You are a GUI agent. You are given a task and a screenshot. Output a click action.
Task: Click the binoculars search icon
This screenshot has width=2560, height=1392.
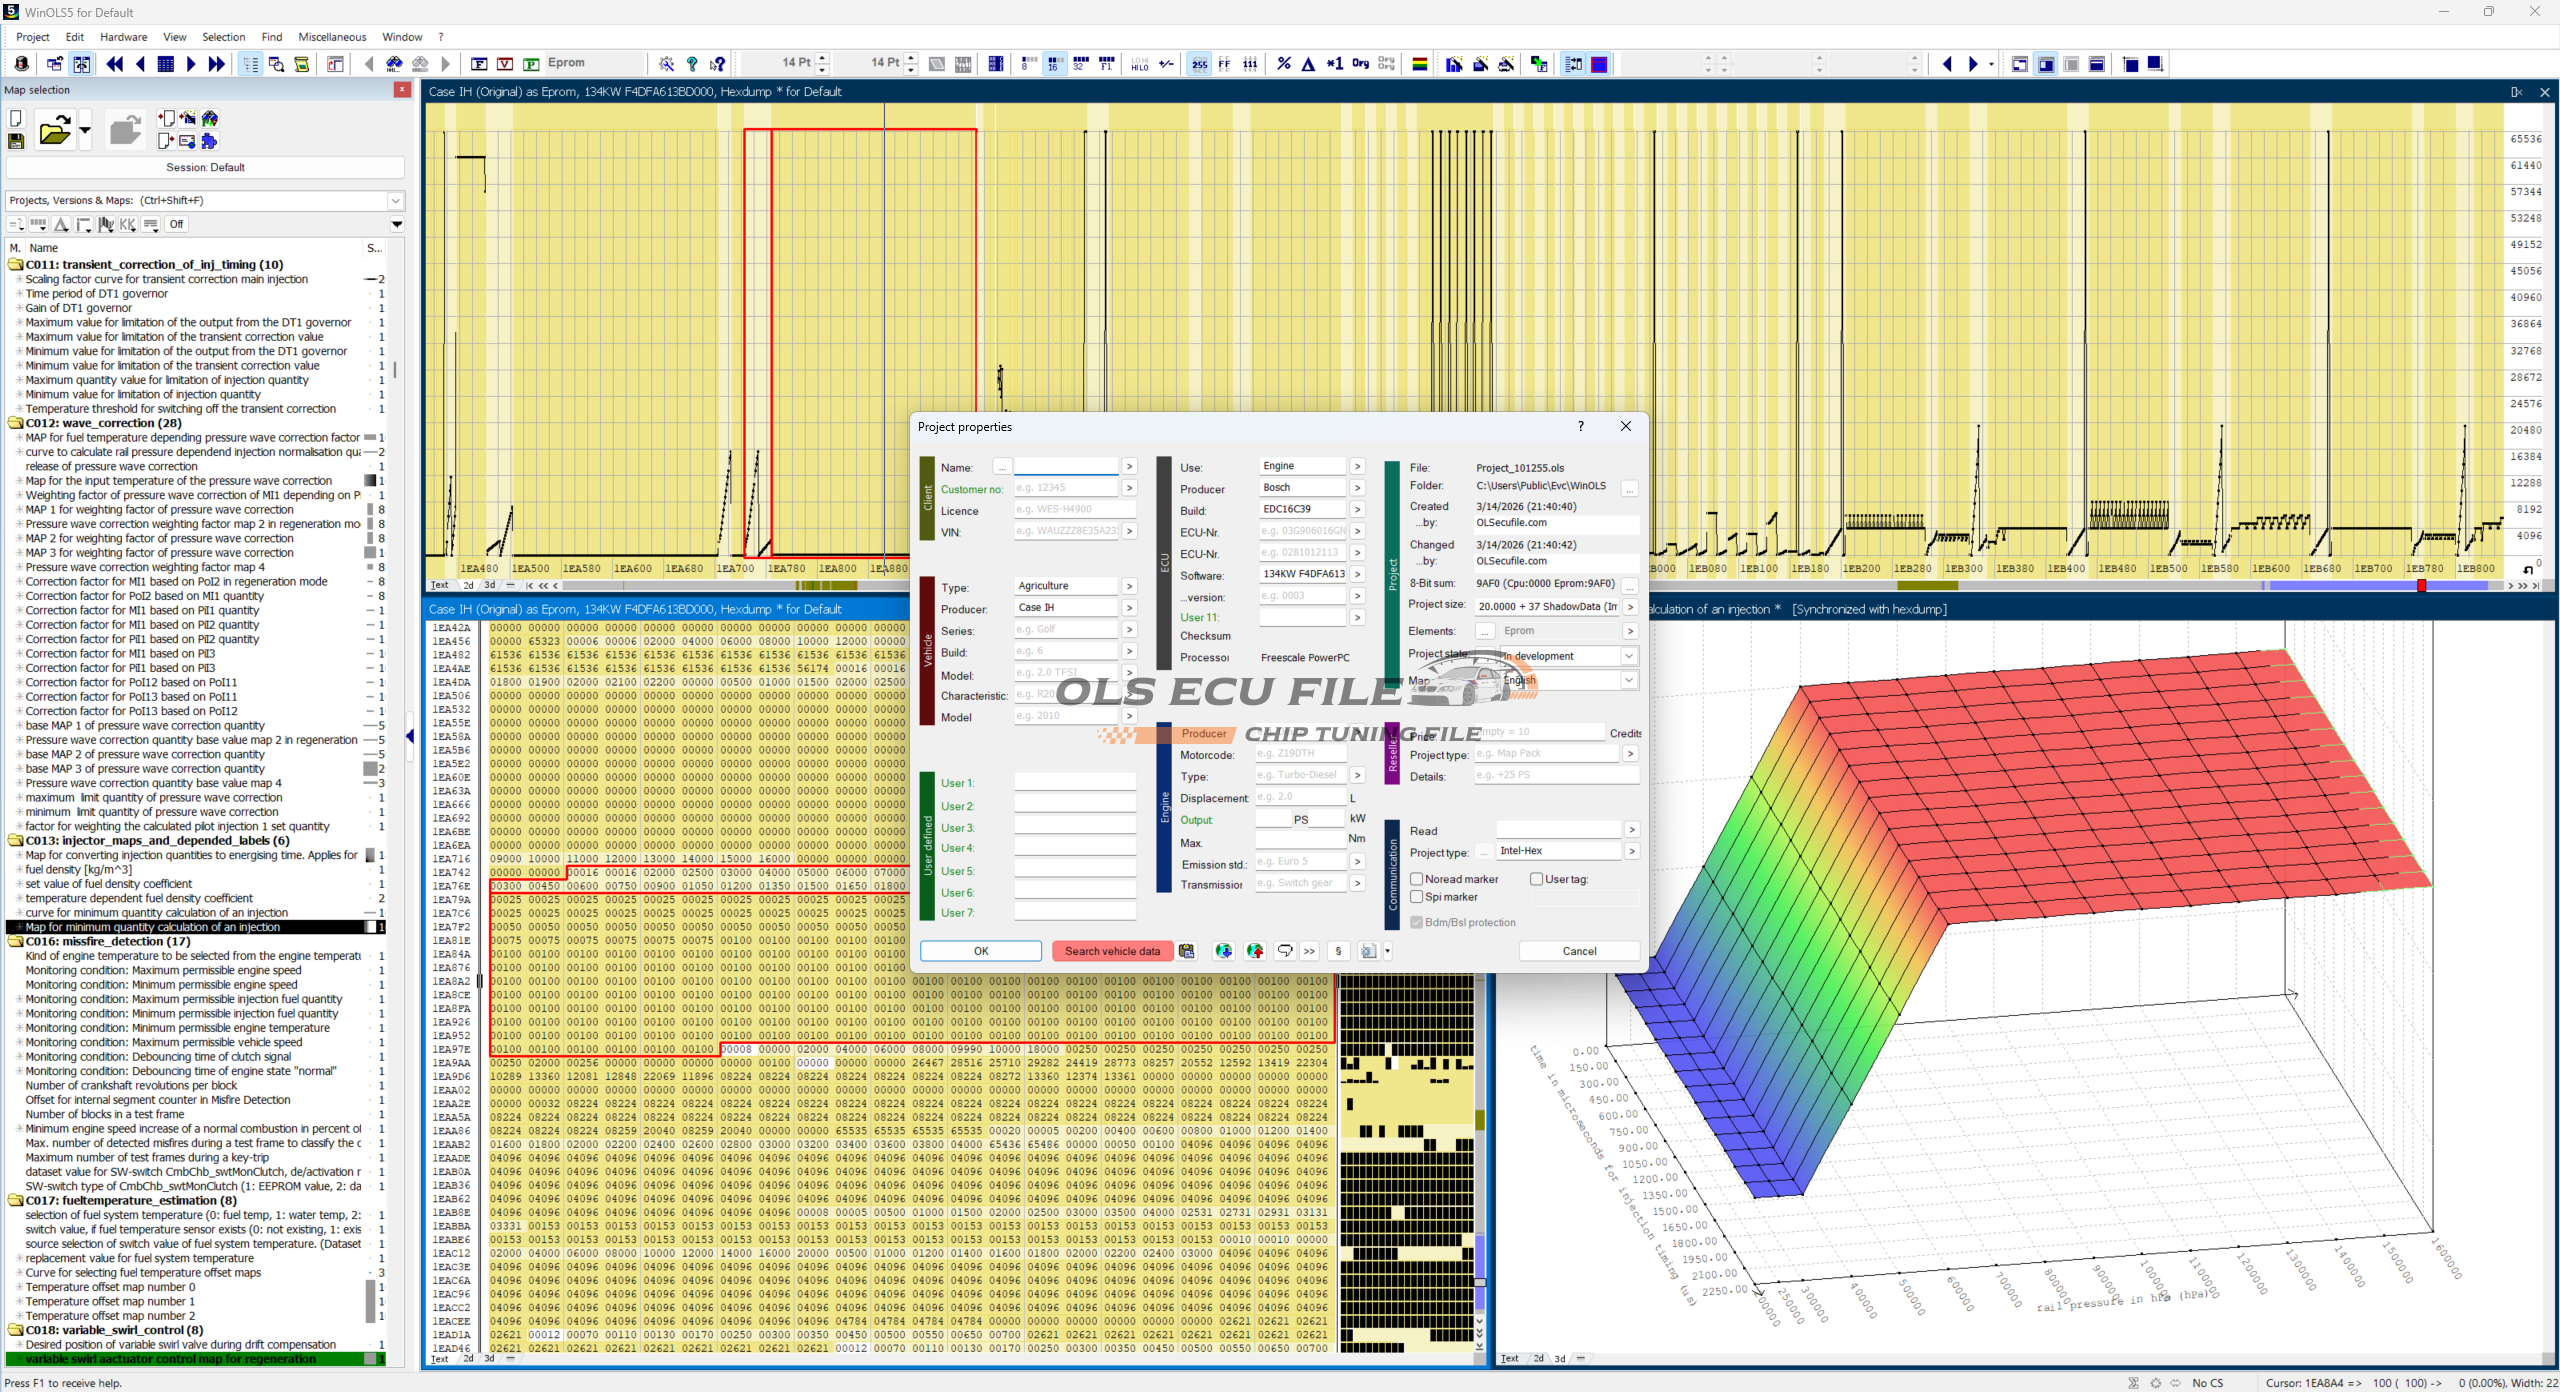[394, 64]
